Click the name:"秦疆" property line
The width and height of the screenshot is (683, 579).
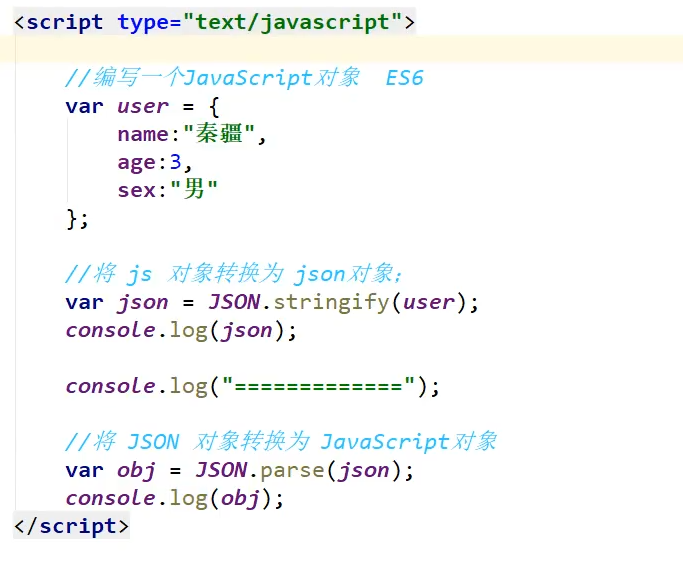pyautogui.click(x=192, y=134)
